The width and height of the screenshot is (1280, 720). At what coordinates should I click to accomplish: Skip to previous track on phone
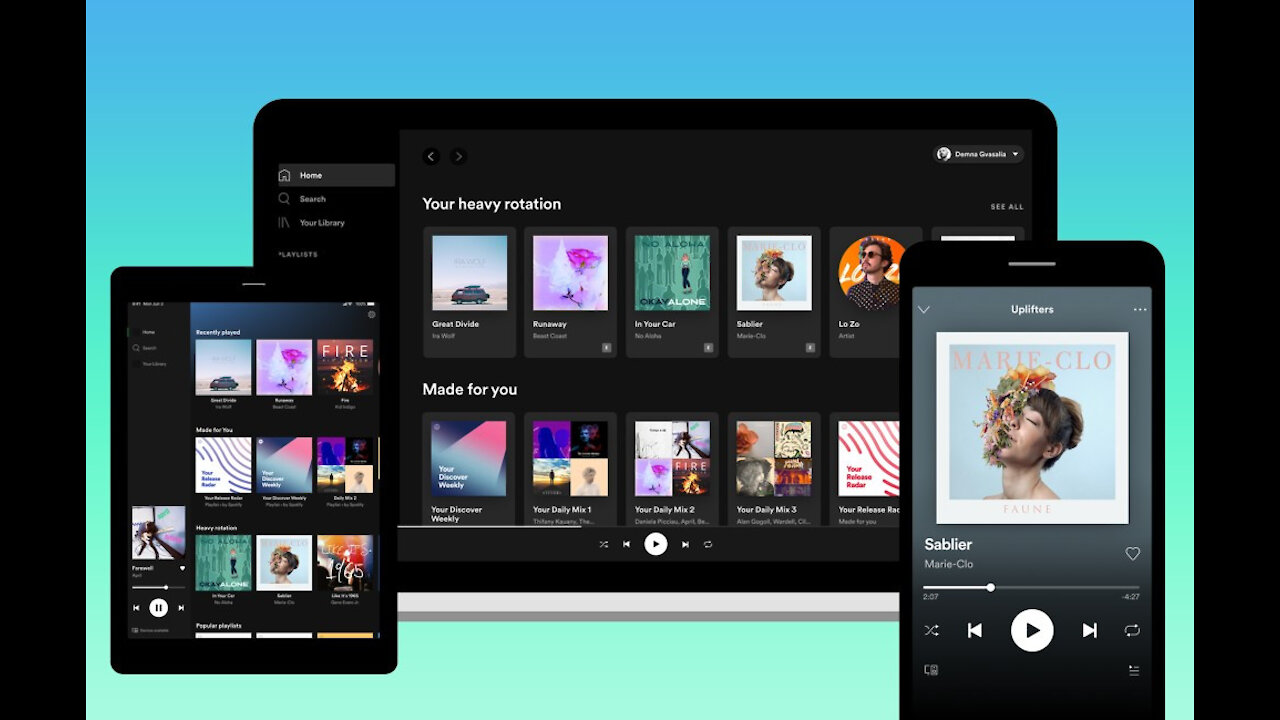point(975,631)
